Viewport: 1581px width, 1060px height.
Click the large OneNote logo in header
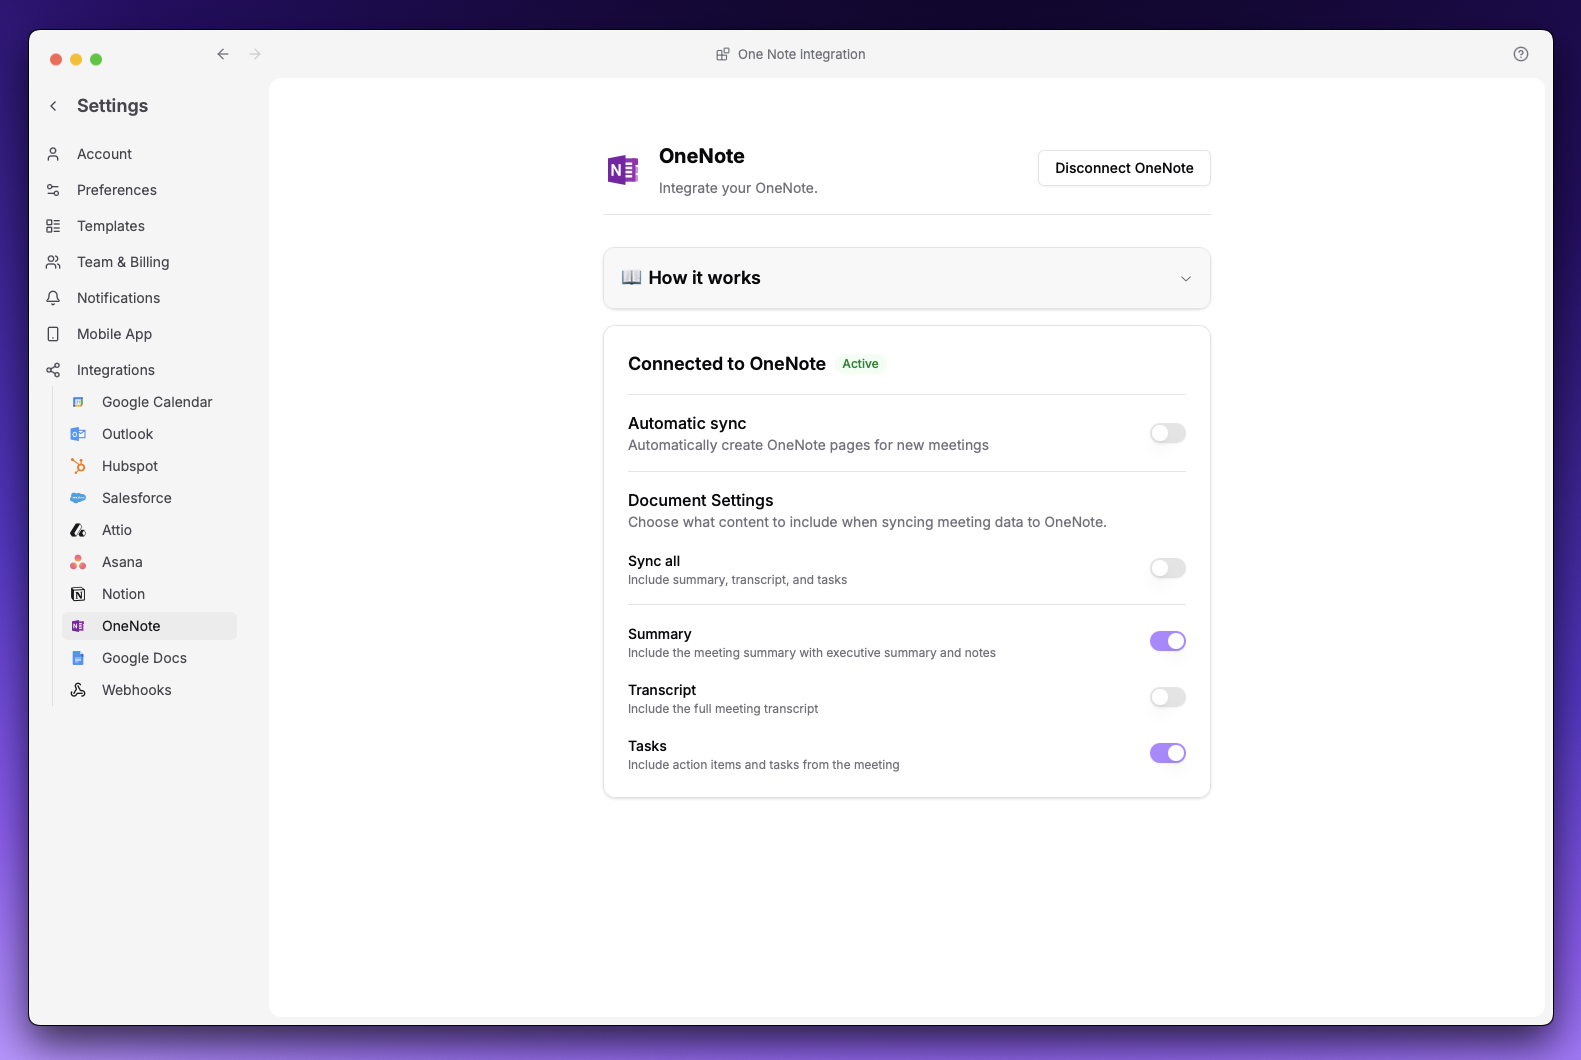click(623, 170)
